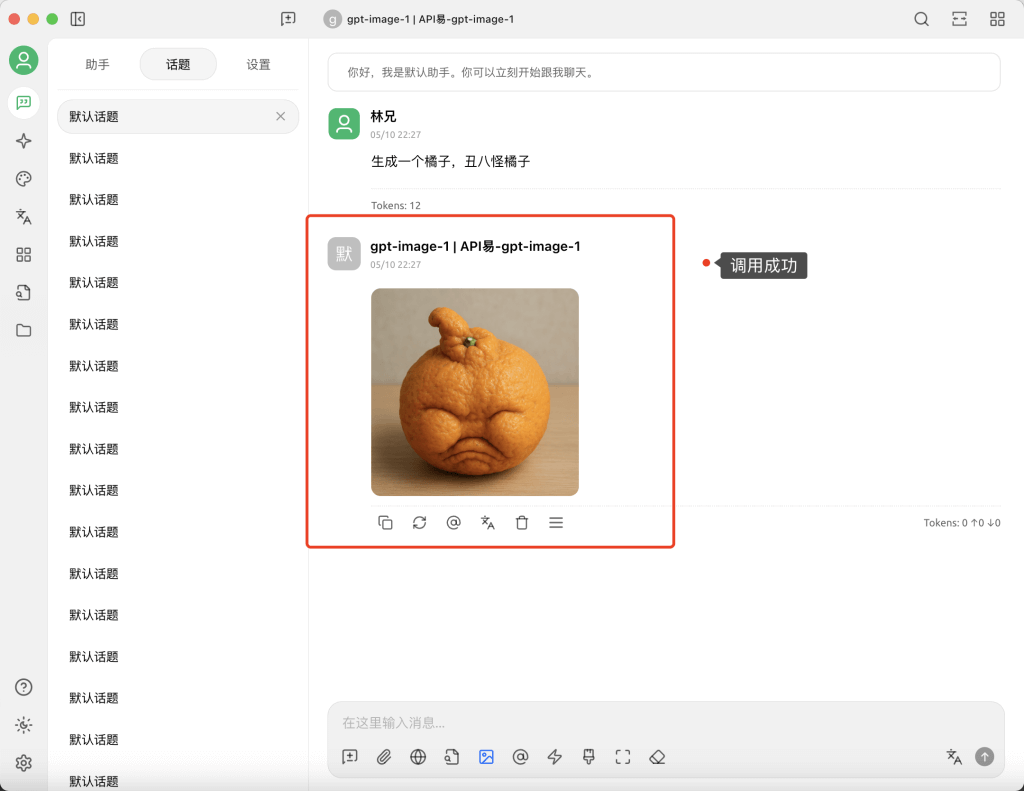Clear the 默认话题 search with the X
Viewport: 1024px width, 791px height.
point(280,116)
